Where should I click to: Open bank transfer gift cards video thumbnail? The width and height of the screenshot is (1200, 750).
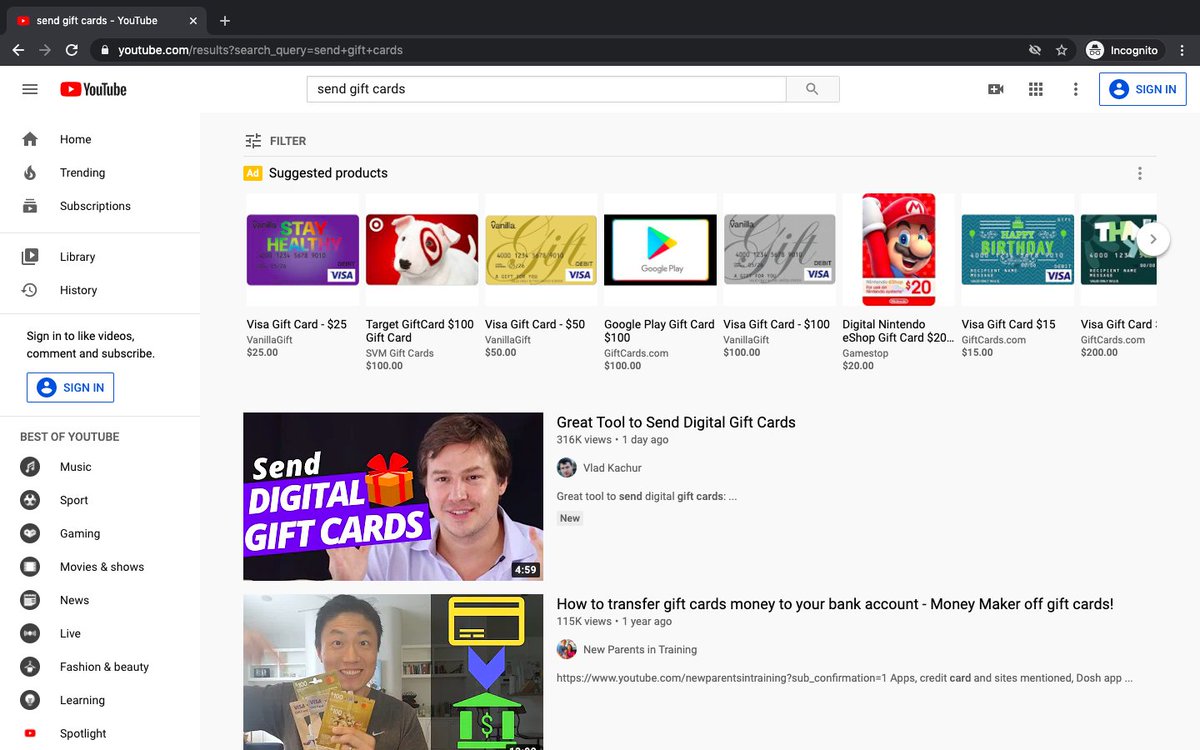(x=393, y=672)
